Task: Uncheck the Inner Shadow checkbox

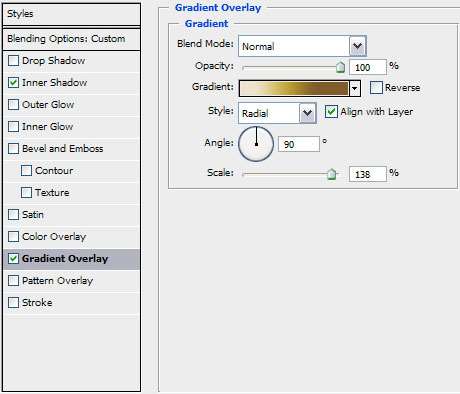Action: [13, 83]
